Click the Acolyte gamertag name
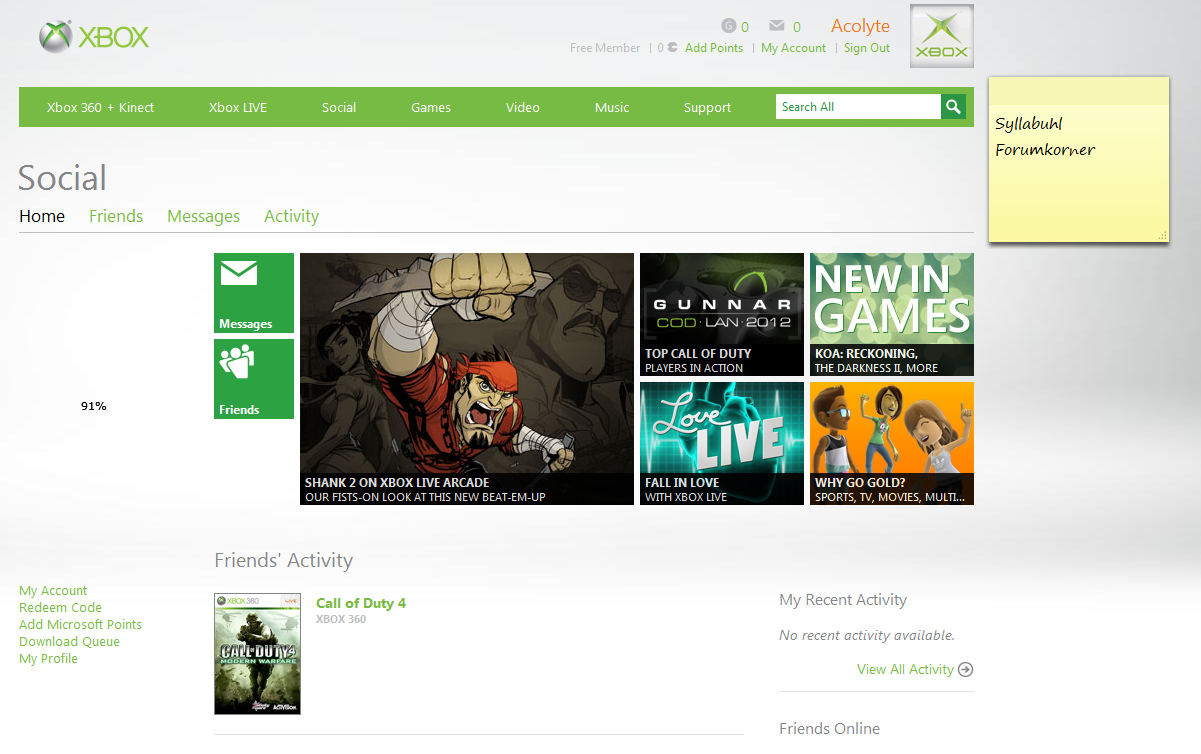 click(860, 26)
